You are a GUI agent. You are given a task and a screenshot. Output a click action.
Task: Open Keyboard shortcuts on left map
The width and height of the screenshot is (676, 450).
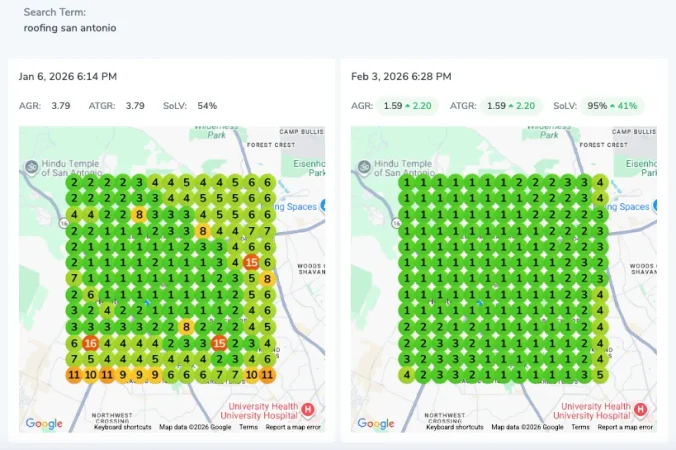[123, 427]
